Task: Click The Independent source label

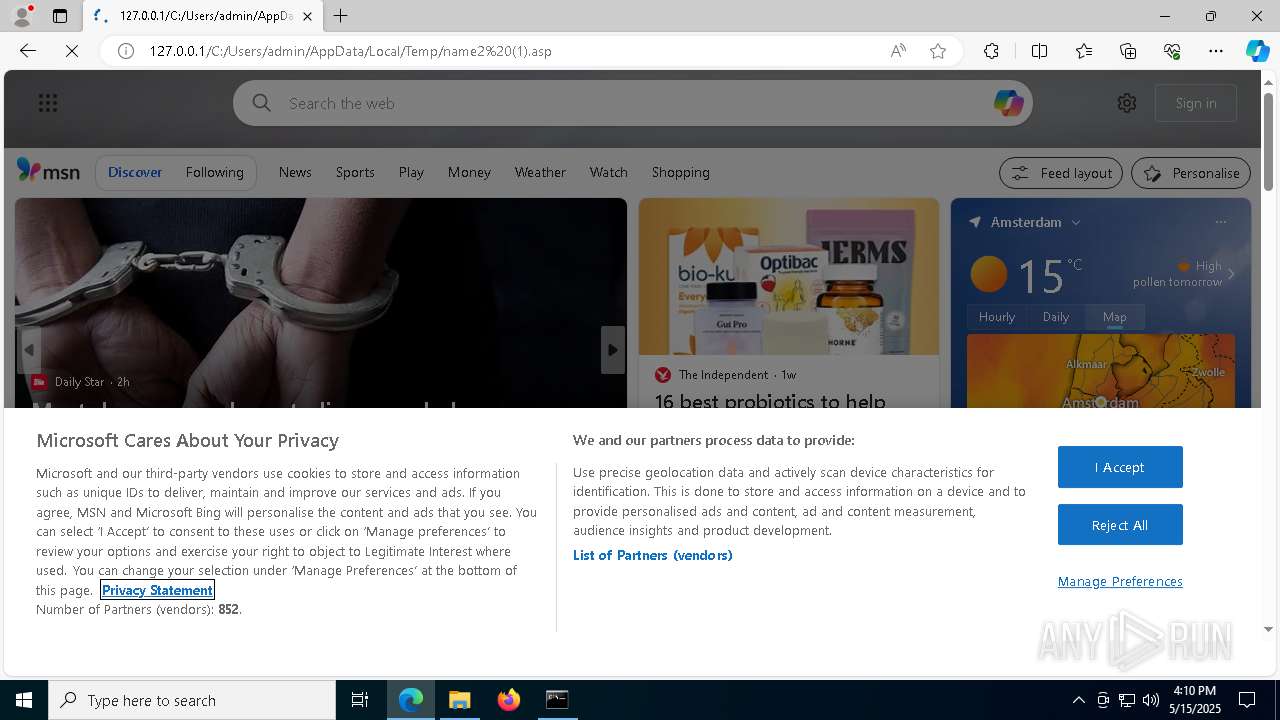Action: [724, 375]
